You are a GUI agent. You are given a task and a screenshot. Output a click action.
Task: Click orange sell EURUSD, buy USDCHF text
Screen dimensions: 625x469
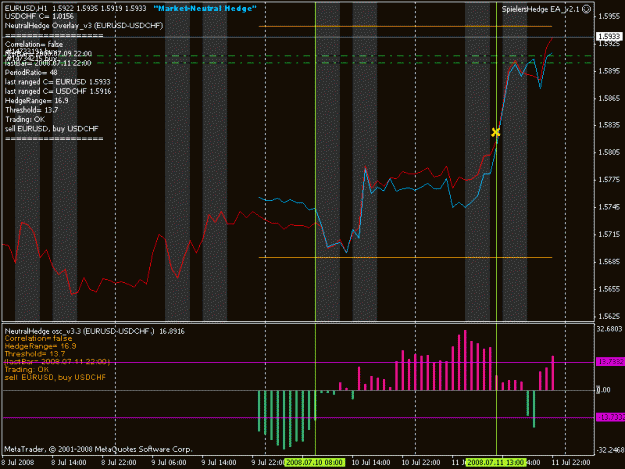point(55,377)
